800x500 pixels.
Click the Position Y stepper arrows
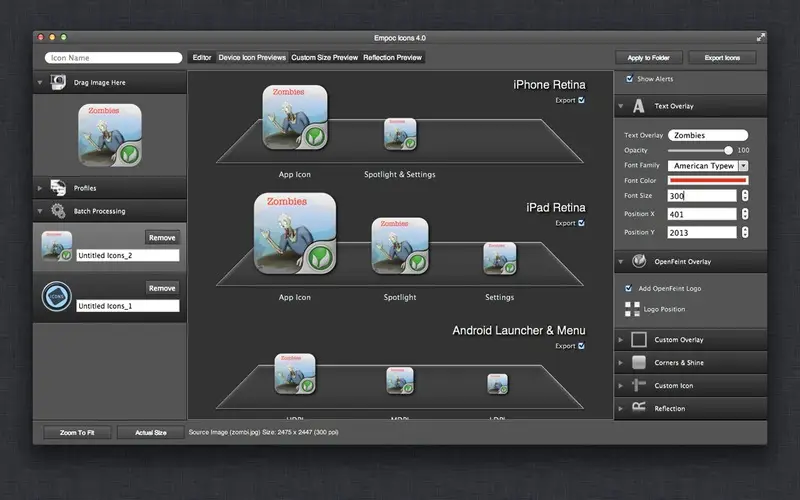pos(745,232)
